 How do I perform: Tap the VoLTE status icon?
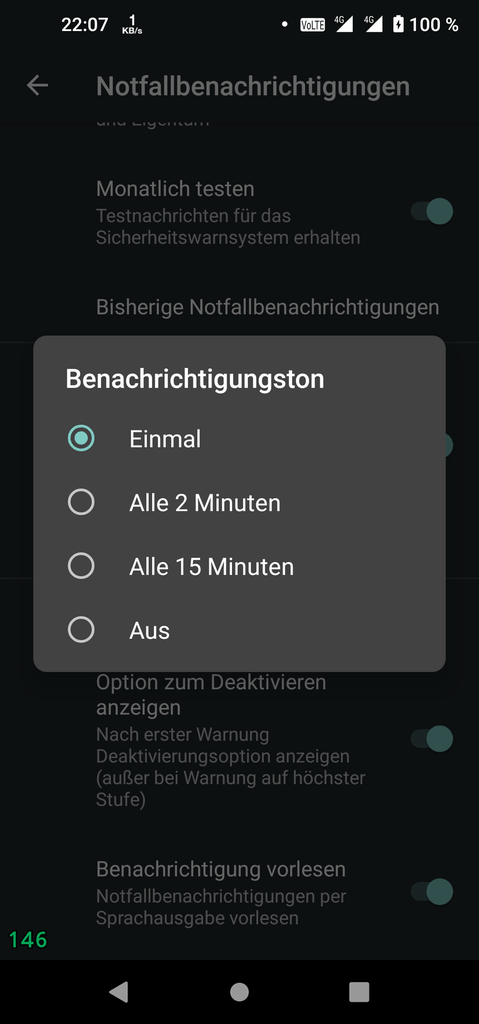[x=312, y=25]
